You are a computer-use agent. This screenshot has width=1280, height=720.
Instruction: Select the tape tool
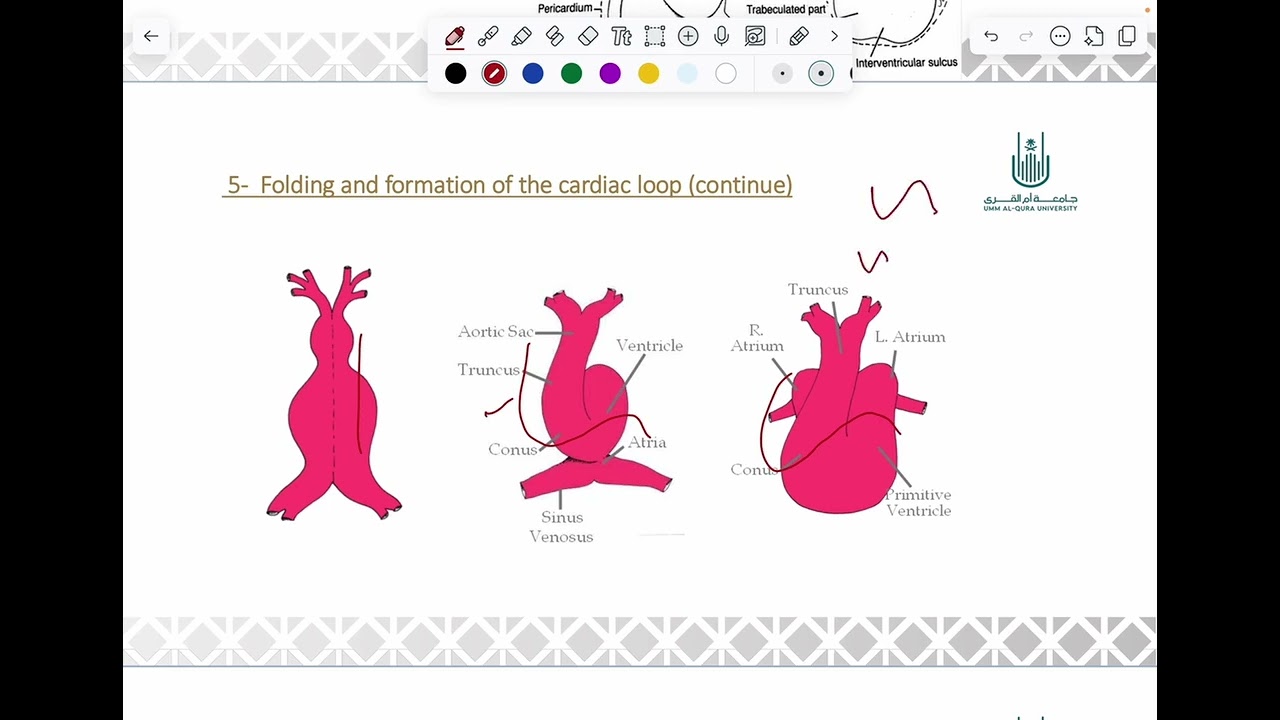pyautogui.click(x=555, y=37)
